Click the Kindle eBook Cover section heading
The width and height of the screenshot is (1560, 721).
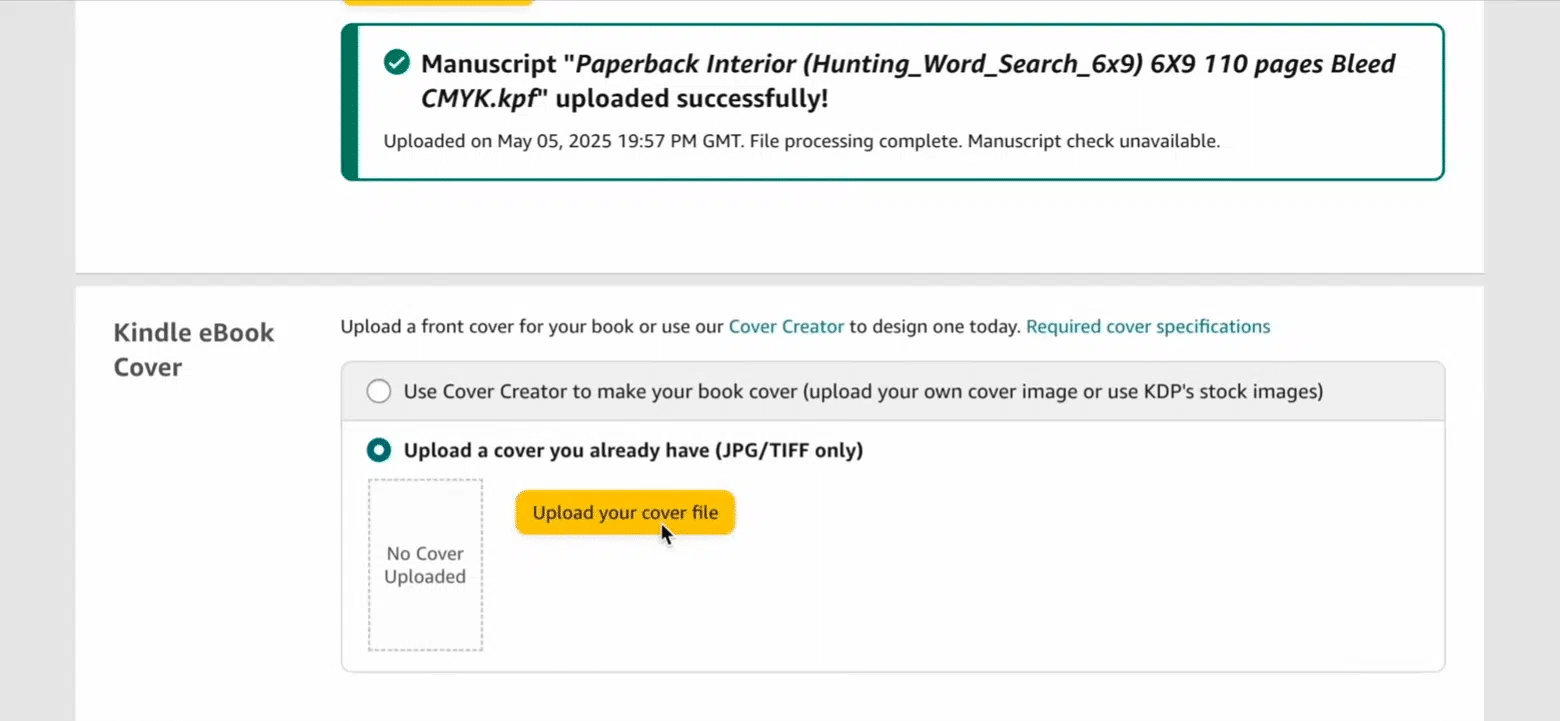click(193, 349)
